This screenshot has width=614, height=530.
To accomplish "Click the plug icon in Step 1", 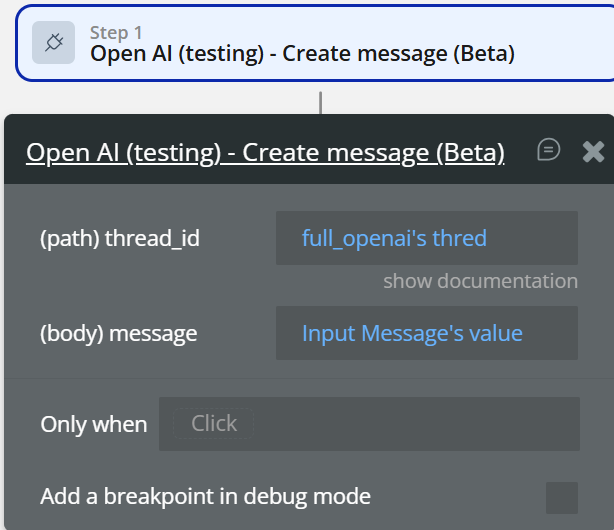I will coord(53,43).
